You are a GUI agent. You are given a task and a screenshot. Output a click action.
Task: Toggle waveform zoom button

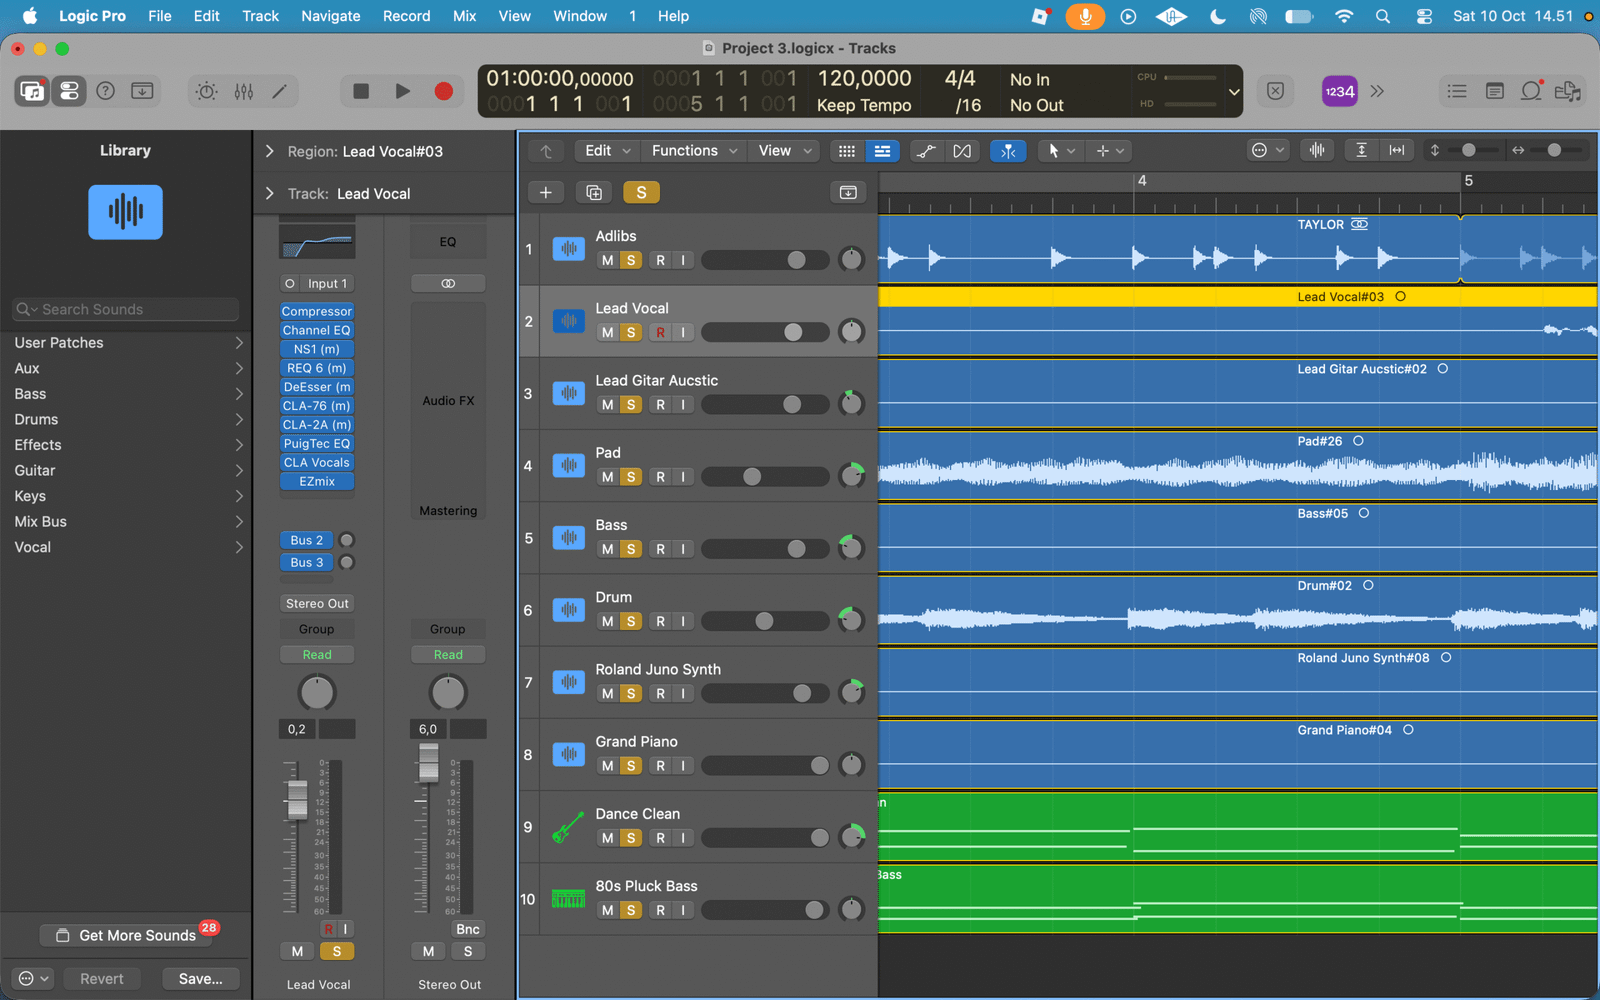[x=1317, y=150]
